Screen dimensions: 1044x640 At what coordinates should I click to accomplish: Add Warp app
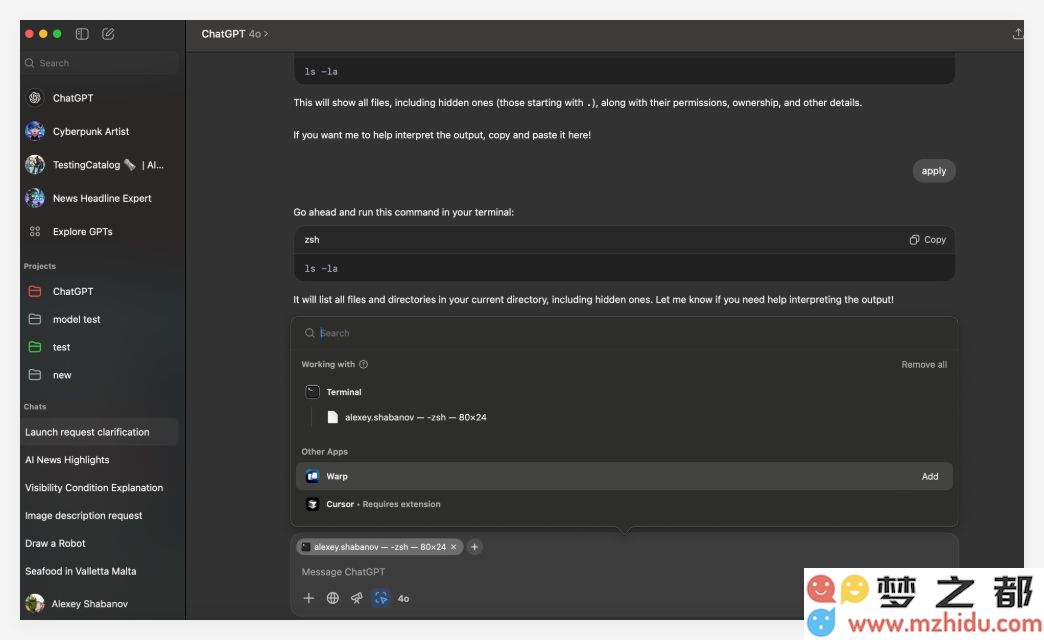[929, 477]
